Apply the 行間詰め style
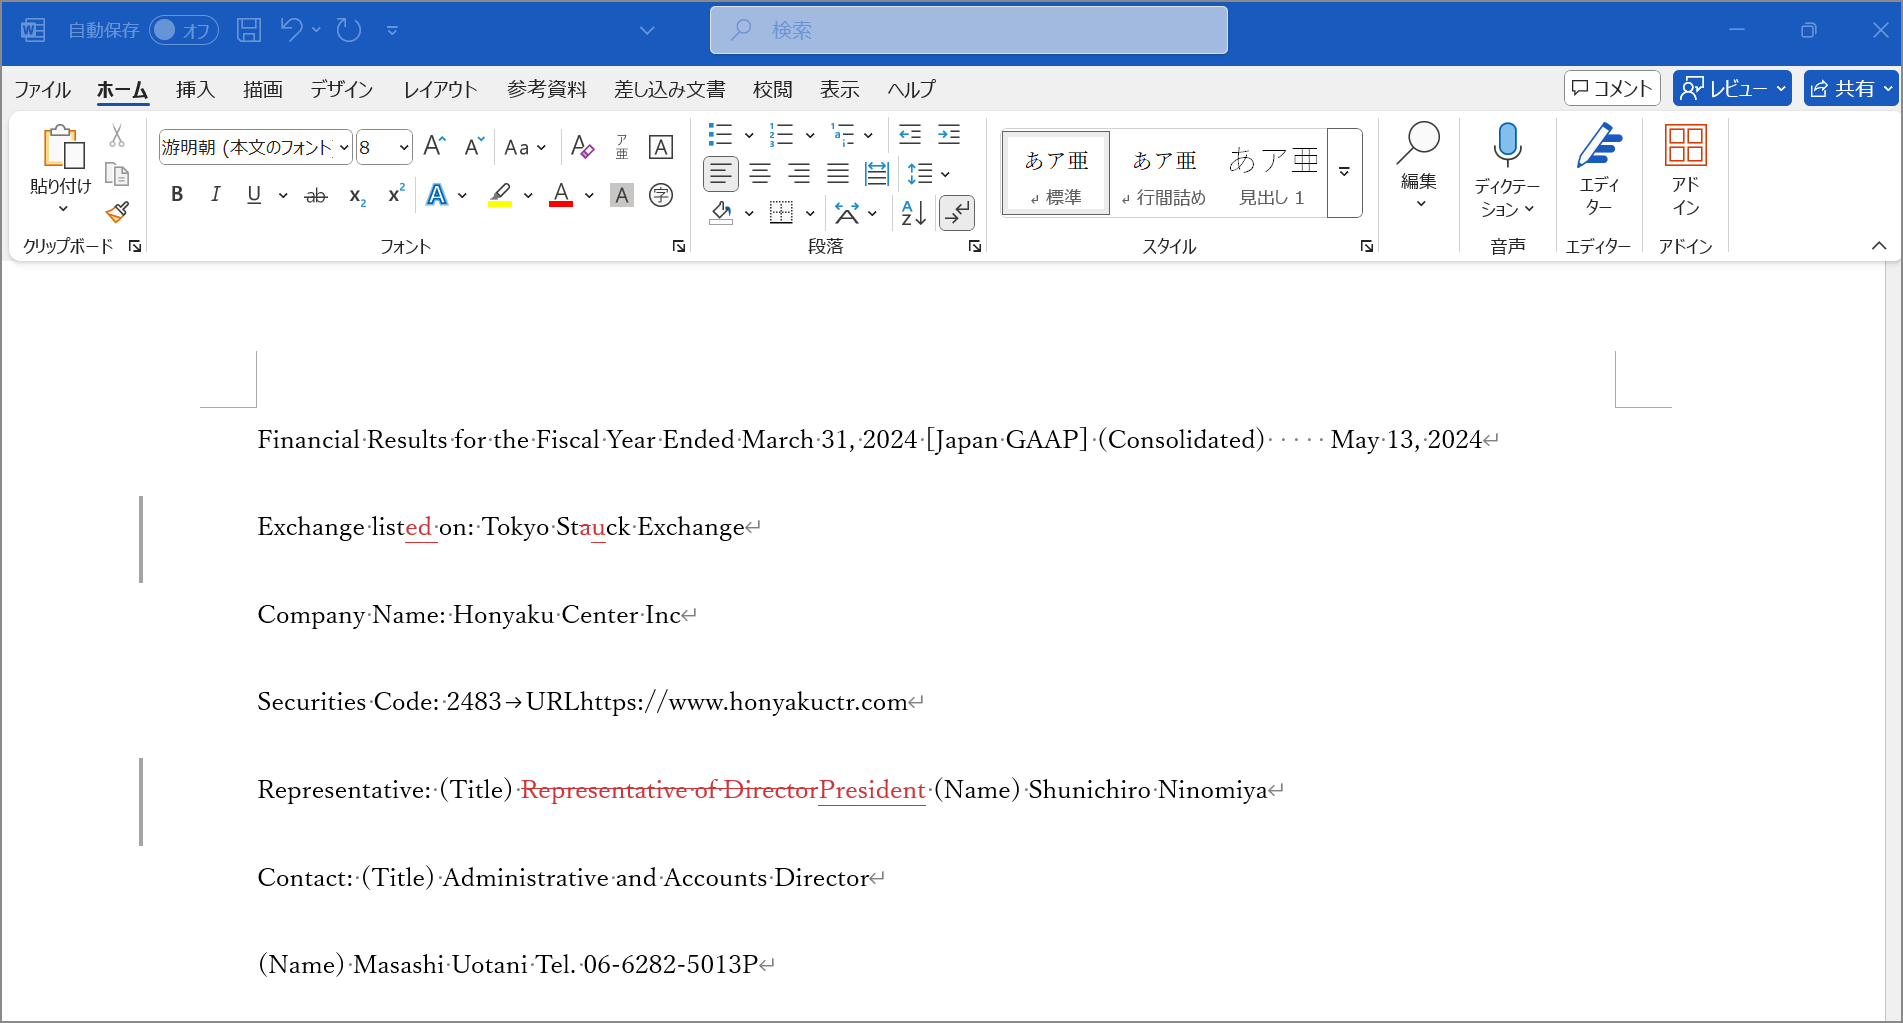The width and height of the screenshot is (1903, 1023). (x=1164, y=173)
